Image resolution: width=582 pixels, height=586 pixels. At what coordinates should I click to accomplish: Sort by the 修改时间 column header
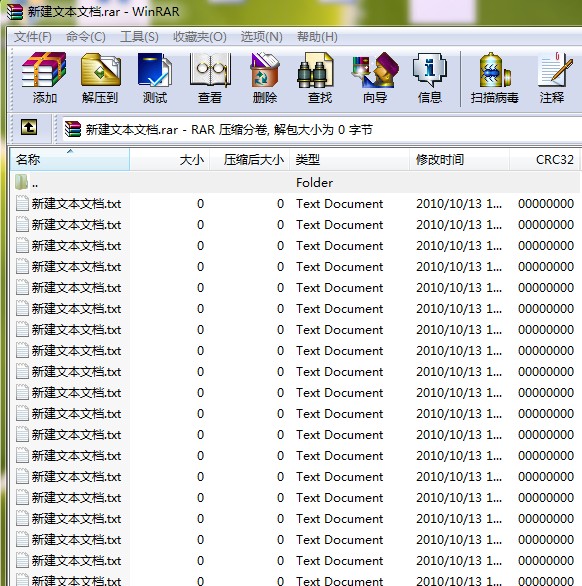(459, 160)
